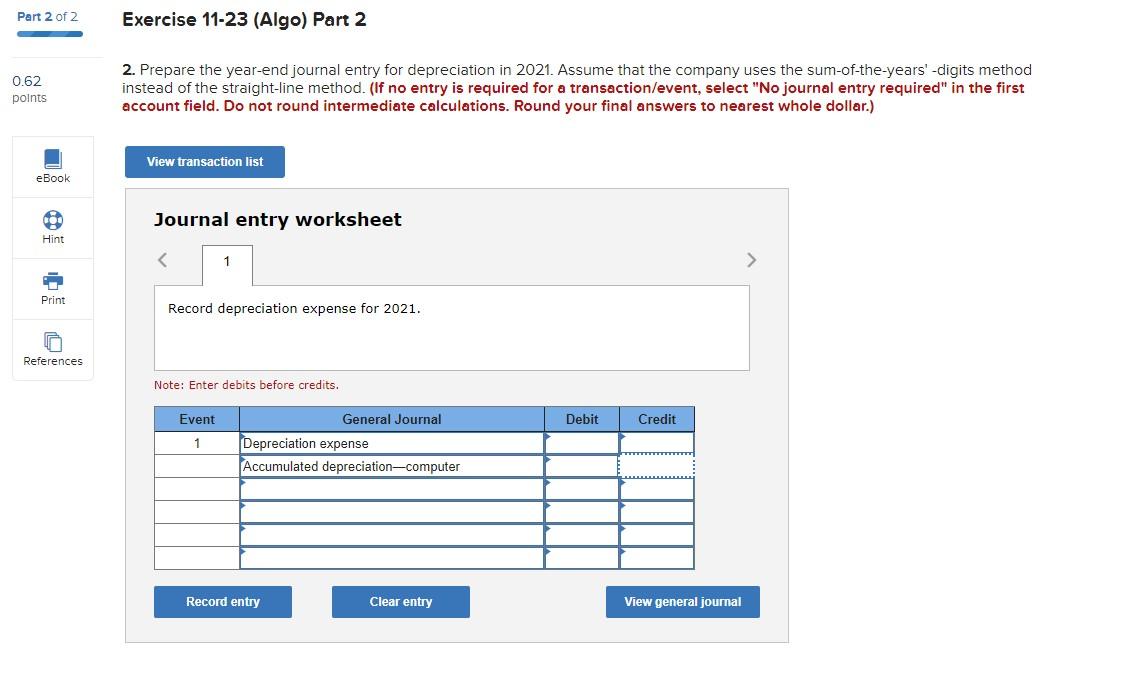Click View transaction list button
The height and width of the screenshot is (690, 1146).
pyautogui.click(x=205, y=162)
